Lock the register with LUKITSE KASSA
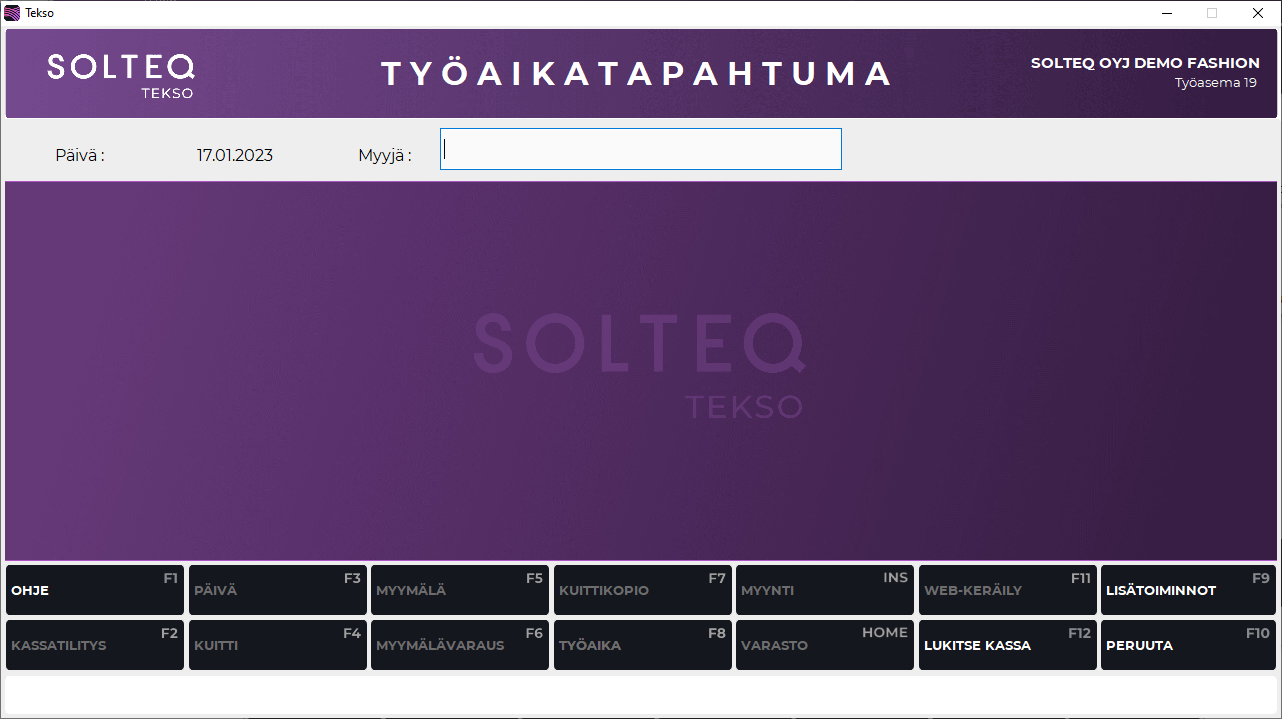1282x719 pixels. [x=1007, y=645]
